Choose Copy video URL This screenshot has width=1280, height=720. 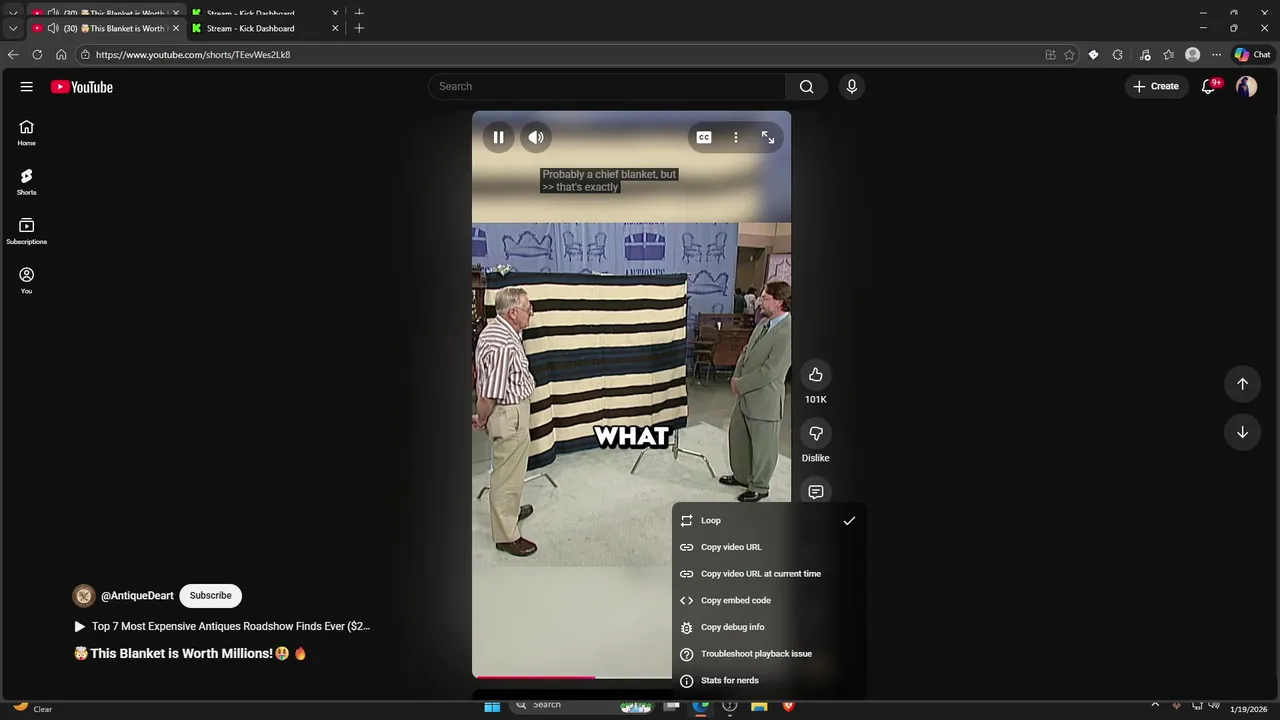[768, 547]
